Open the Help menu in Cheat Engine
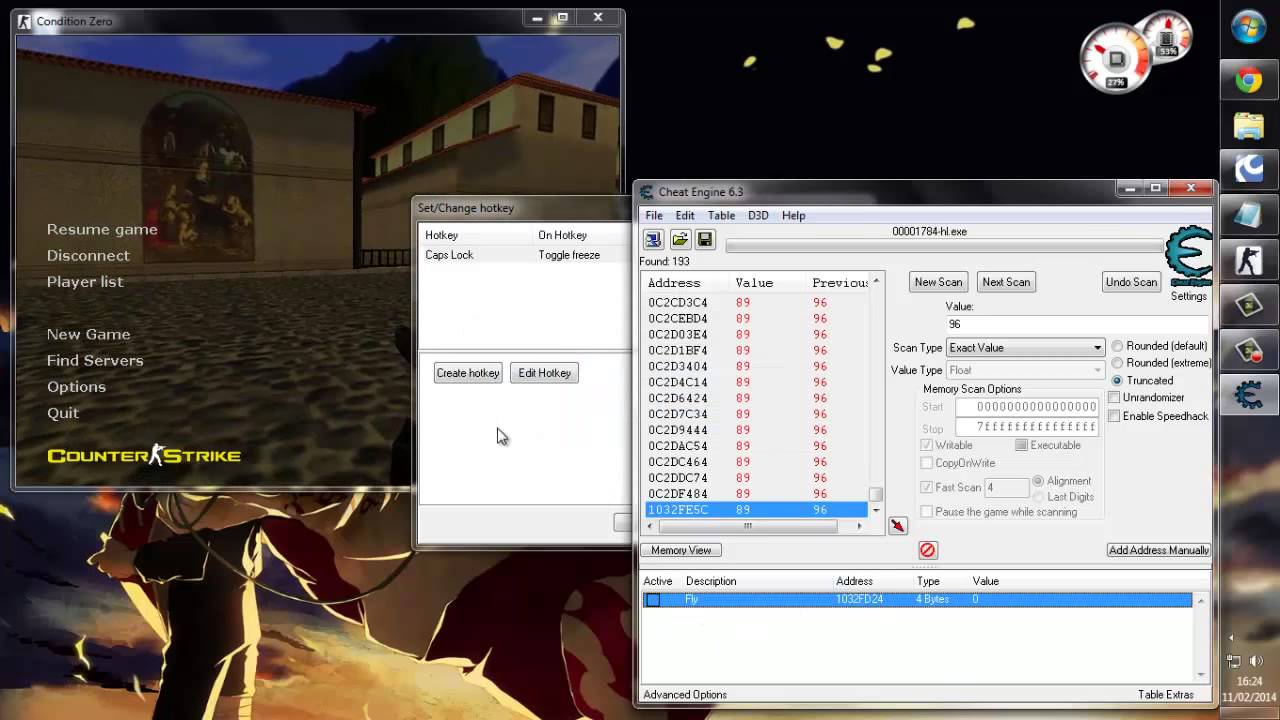1280x720 pixels. pos(793,216)
